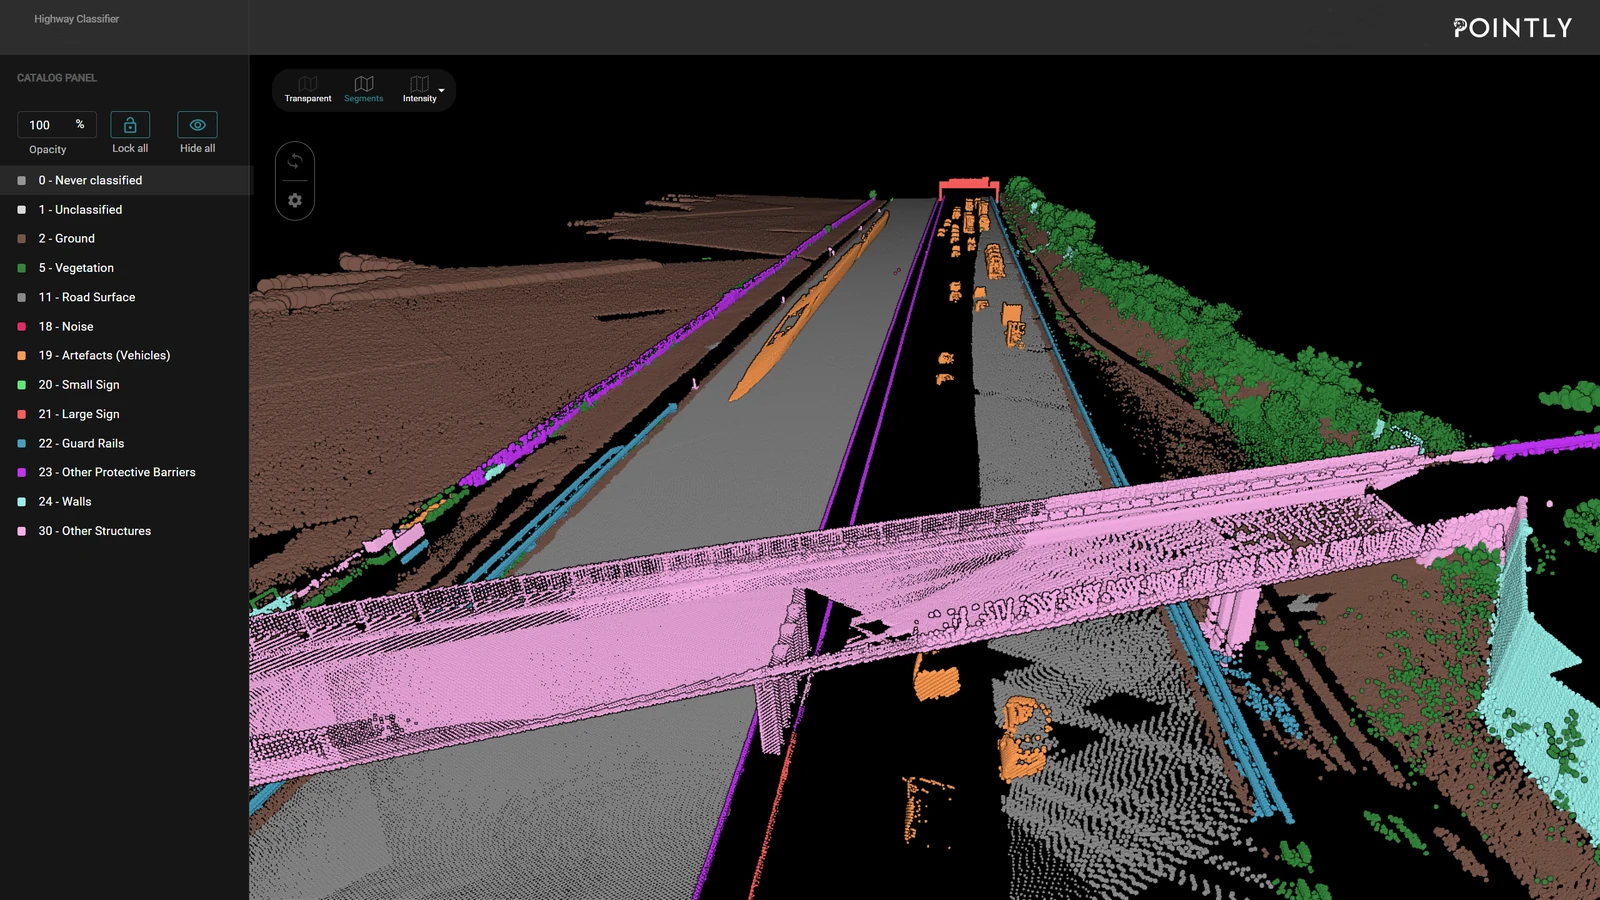Image resolution: width=1600 pixels, height=900 pixels.
Task: Select 23 - Other Protective Barriers class
Action: (x=127, y=473)
